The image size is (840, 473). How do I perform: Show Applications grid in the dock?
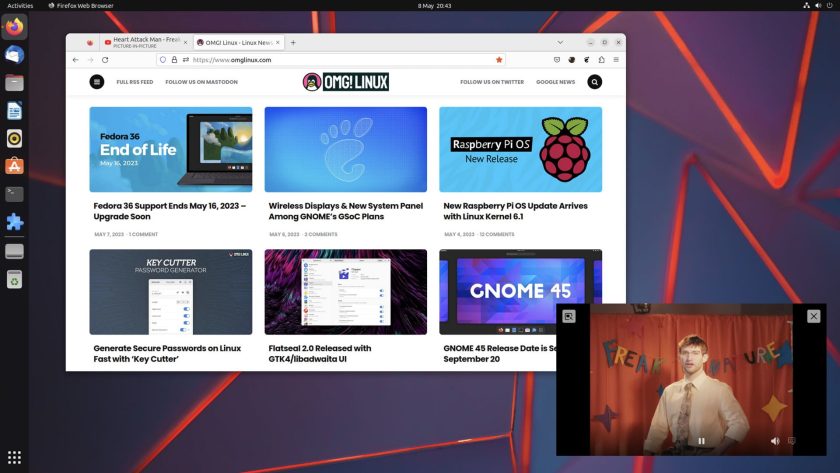[x=14, y=457]
